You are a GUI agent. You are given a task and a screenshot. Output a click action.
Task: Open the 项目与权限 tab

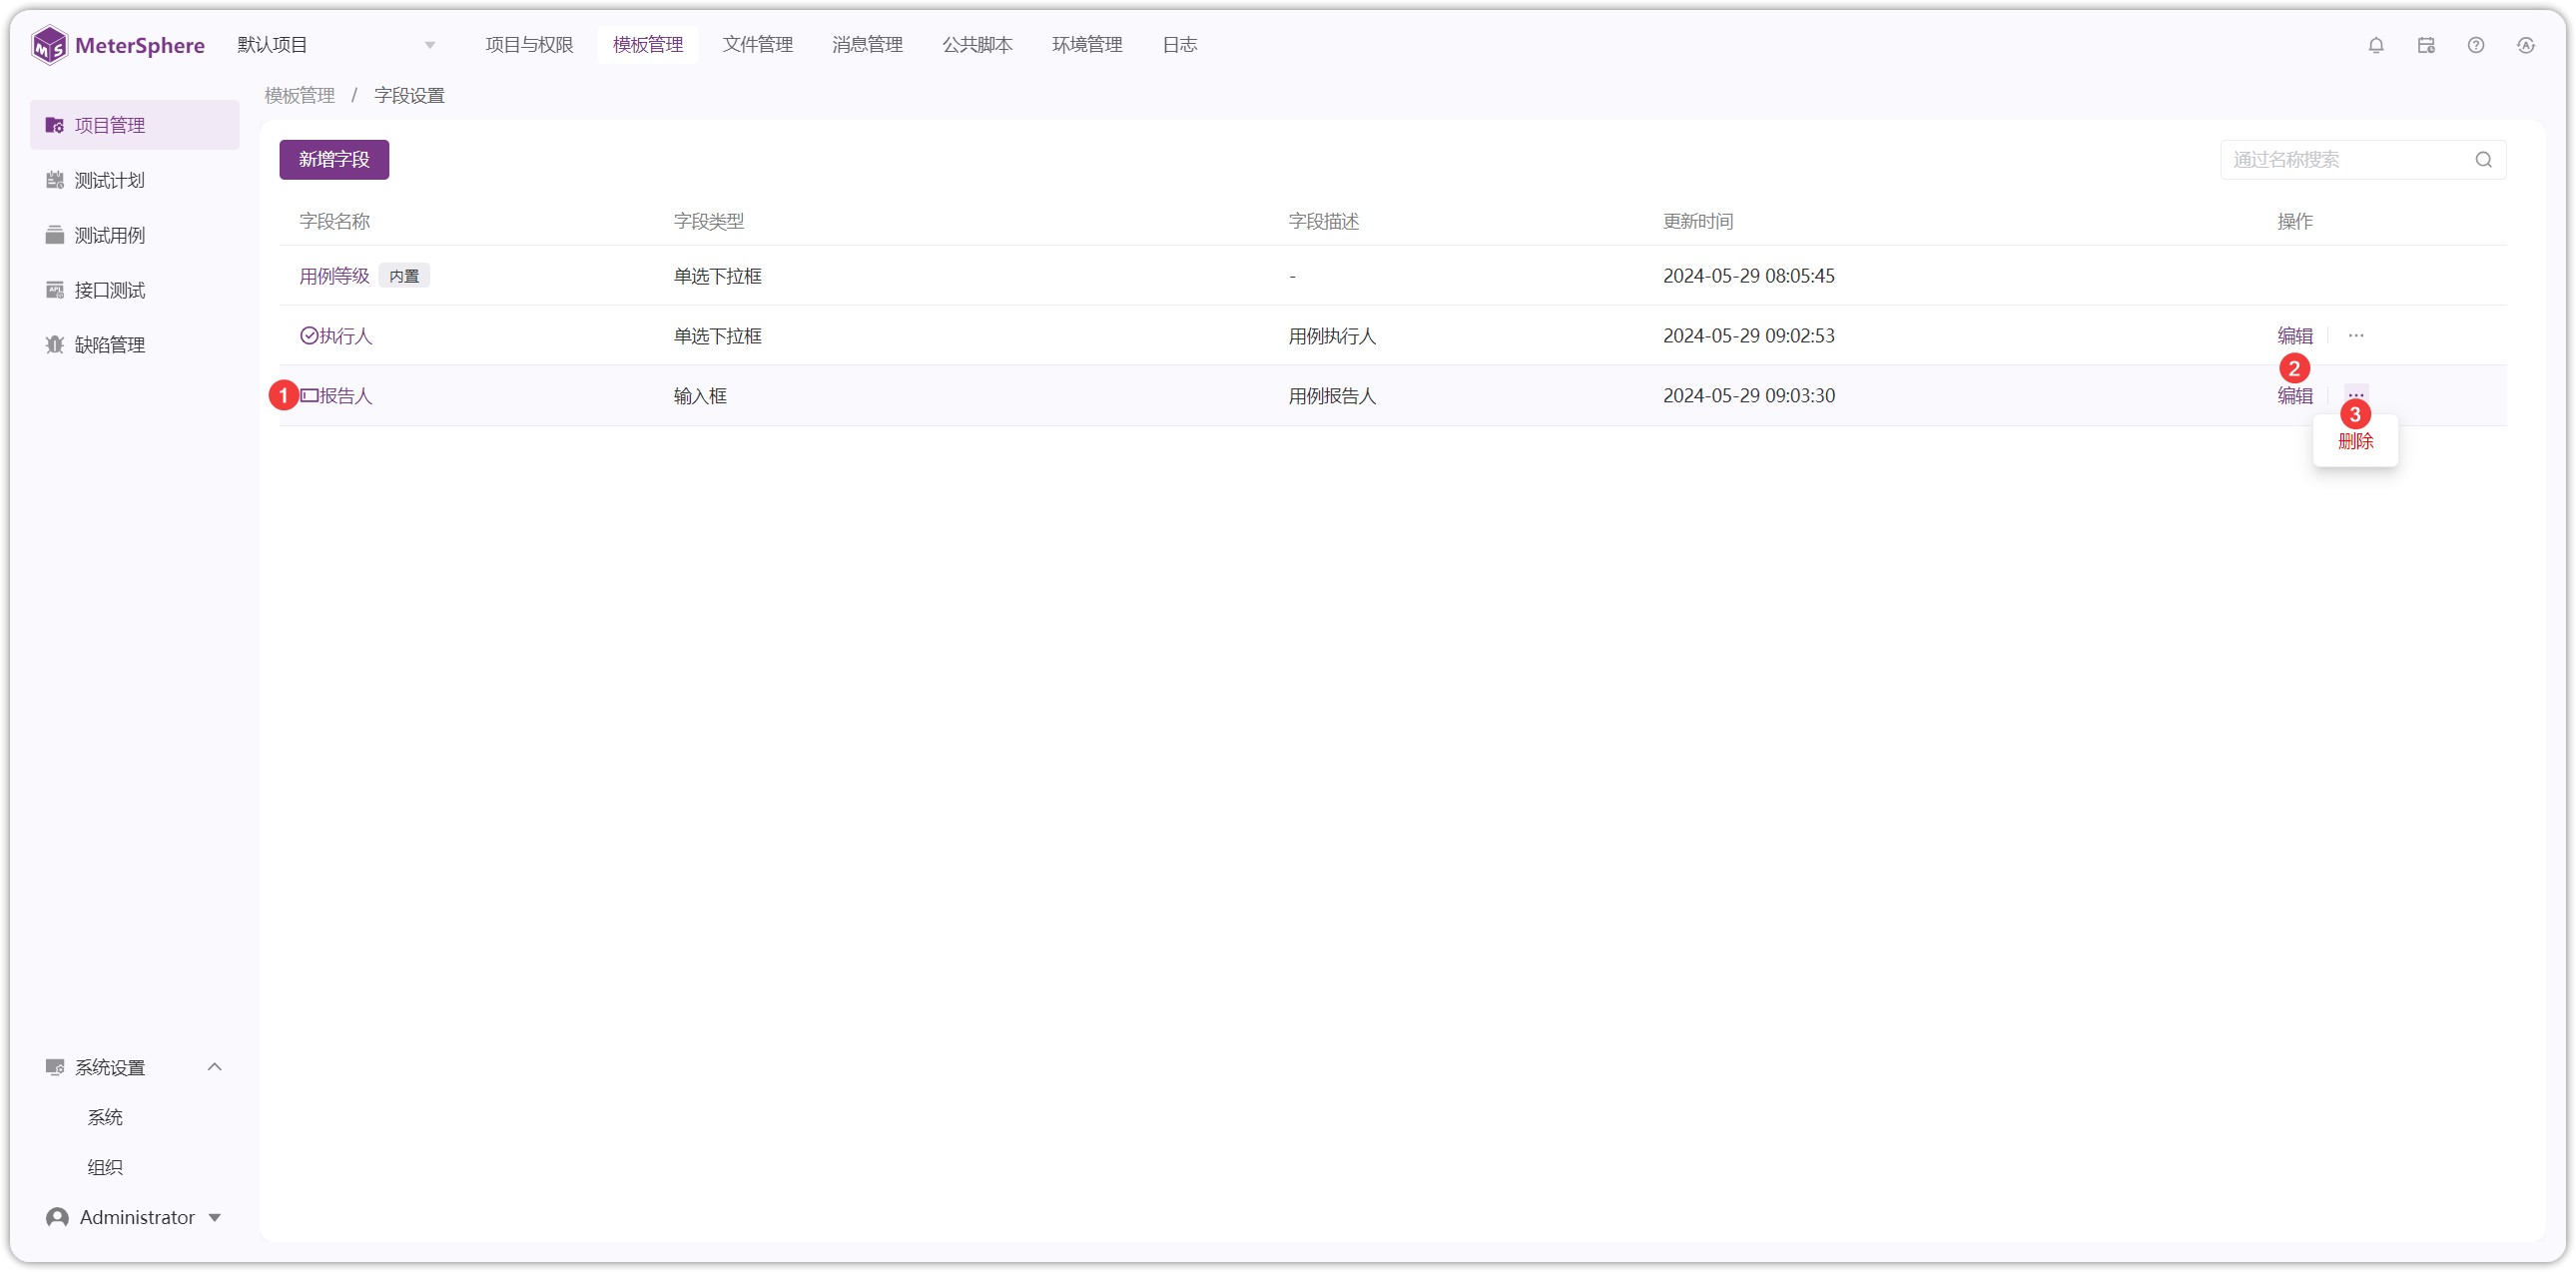tap(529, 45)
